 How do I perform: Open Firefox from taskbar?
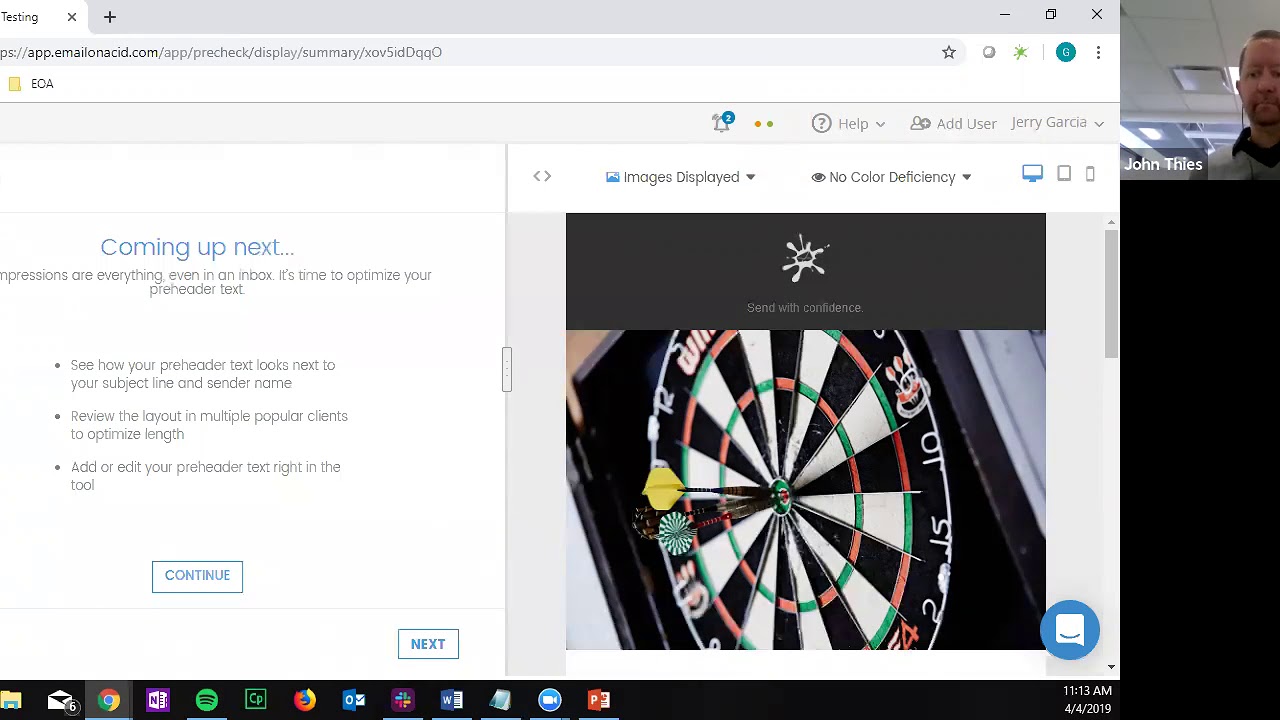tap(305, 700)
